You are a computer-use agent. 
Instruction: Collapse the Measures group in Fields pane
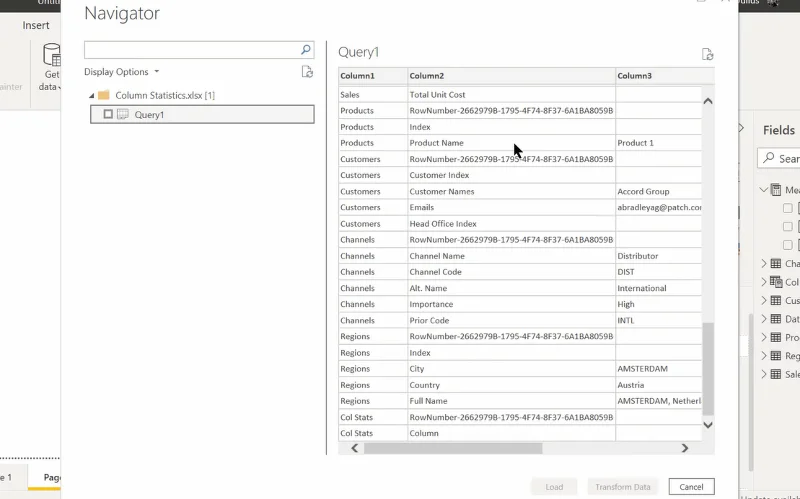coord(763,189)
